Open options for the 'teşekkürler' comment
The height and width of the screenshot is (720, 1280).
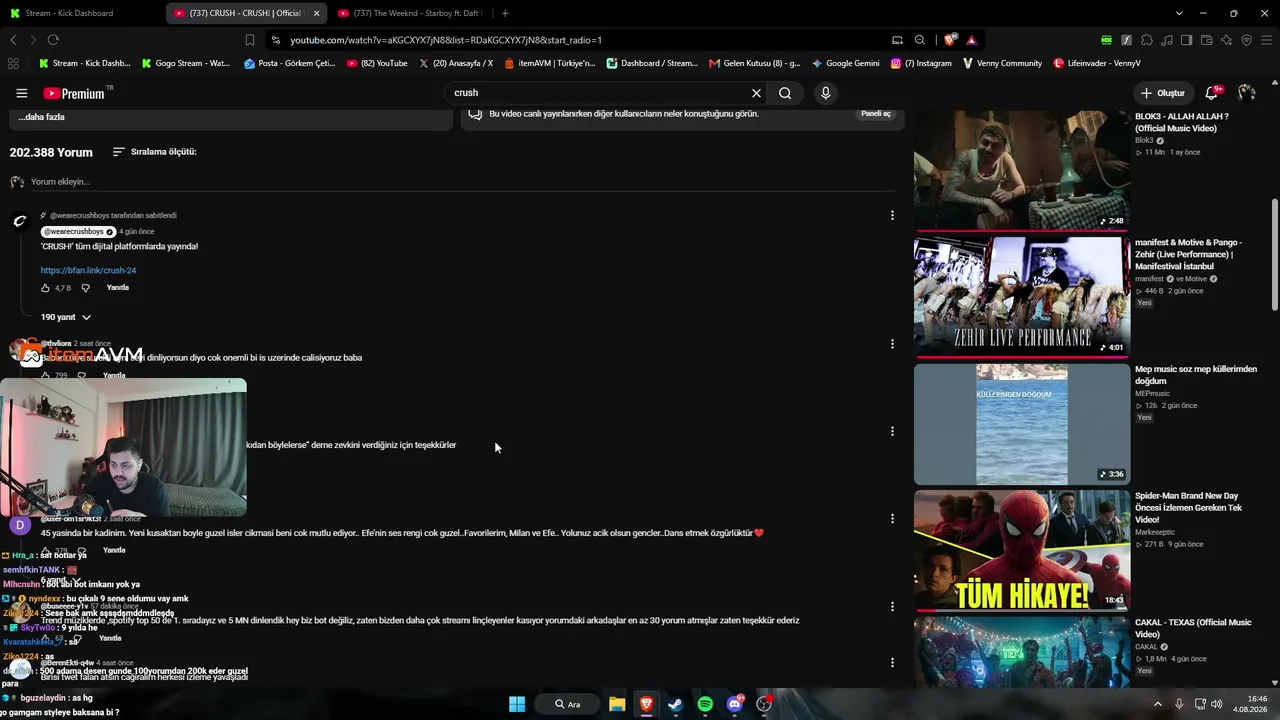(x=892, y=432)
